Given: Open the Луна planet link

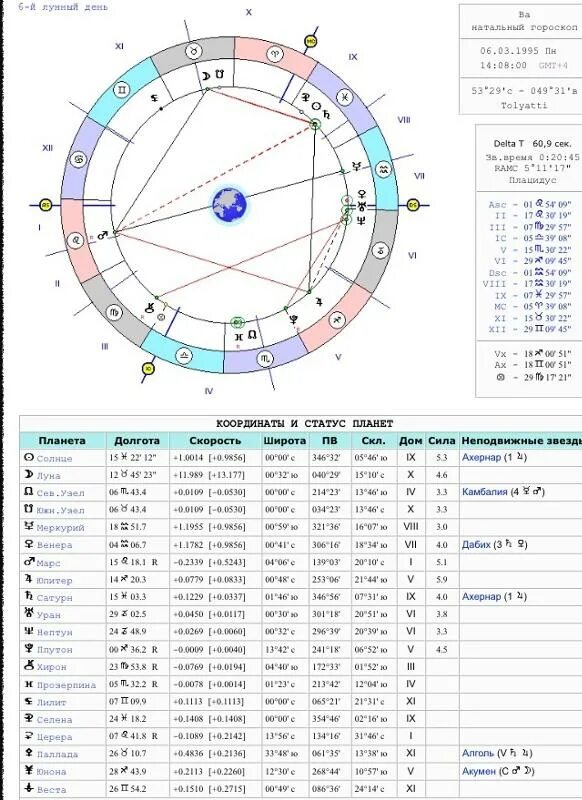Looking at the screenshot, I should pos(48,476).
